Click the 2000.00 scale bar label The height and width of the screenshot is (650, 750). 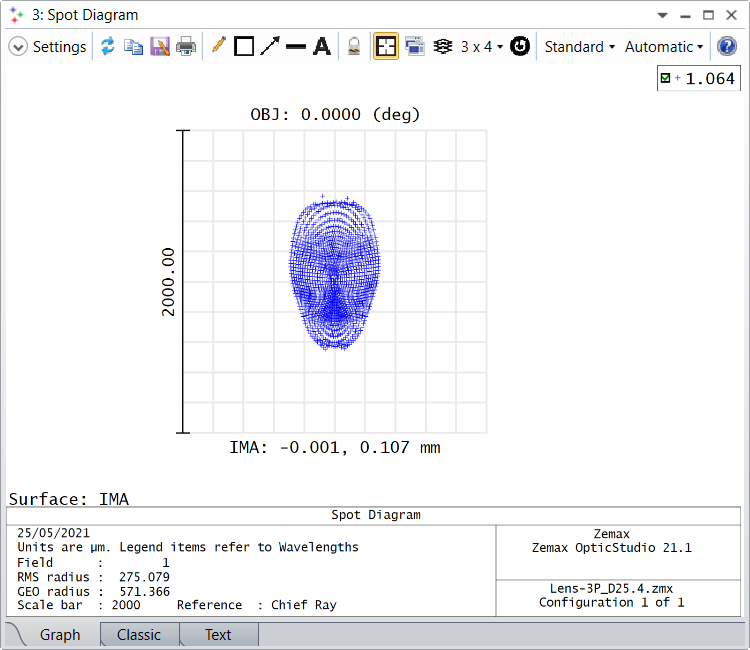[x=168, y=282]
